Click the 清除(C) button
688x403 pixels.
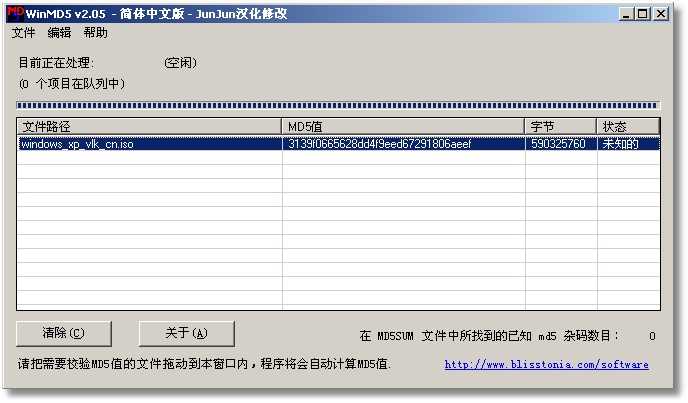[64, 334]
